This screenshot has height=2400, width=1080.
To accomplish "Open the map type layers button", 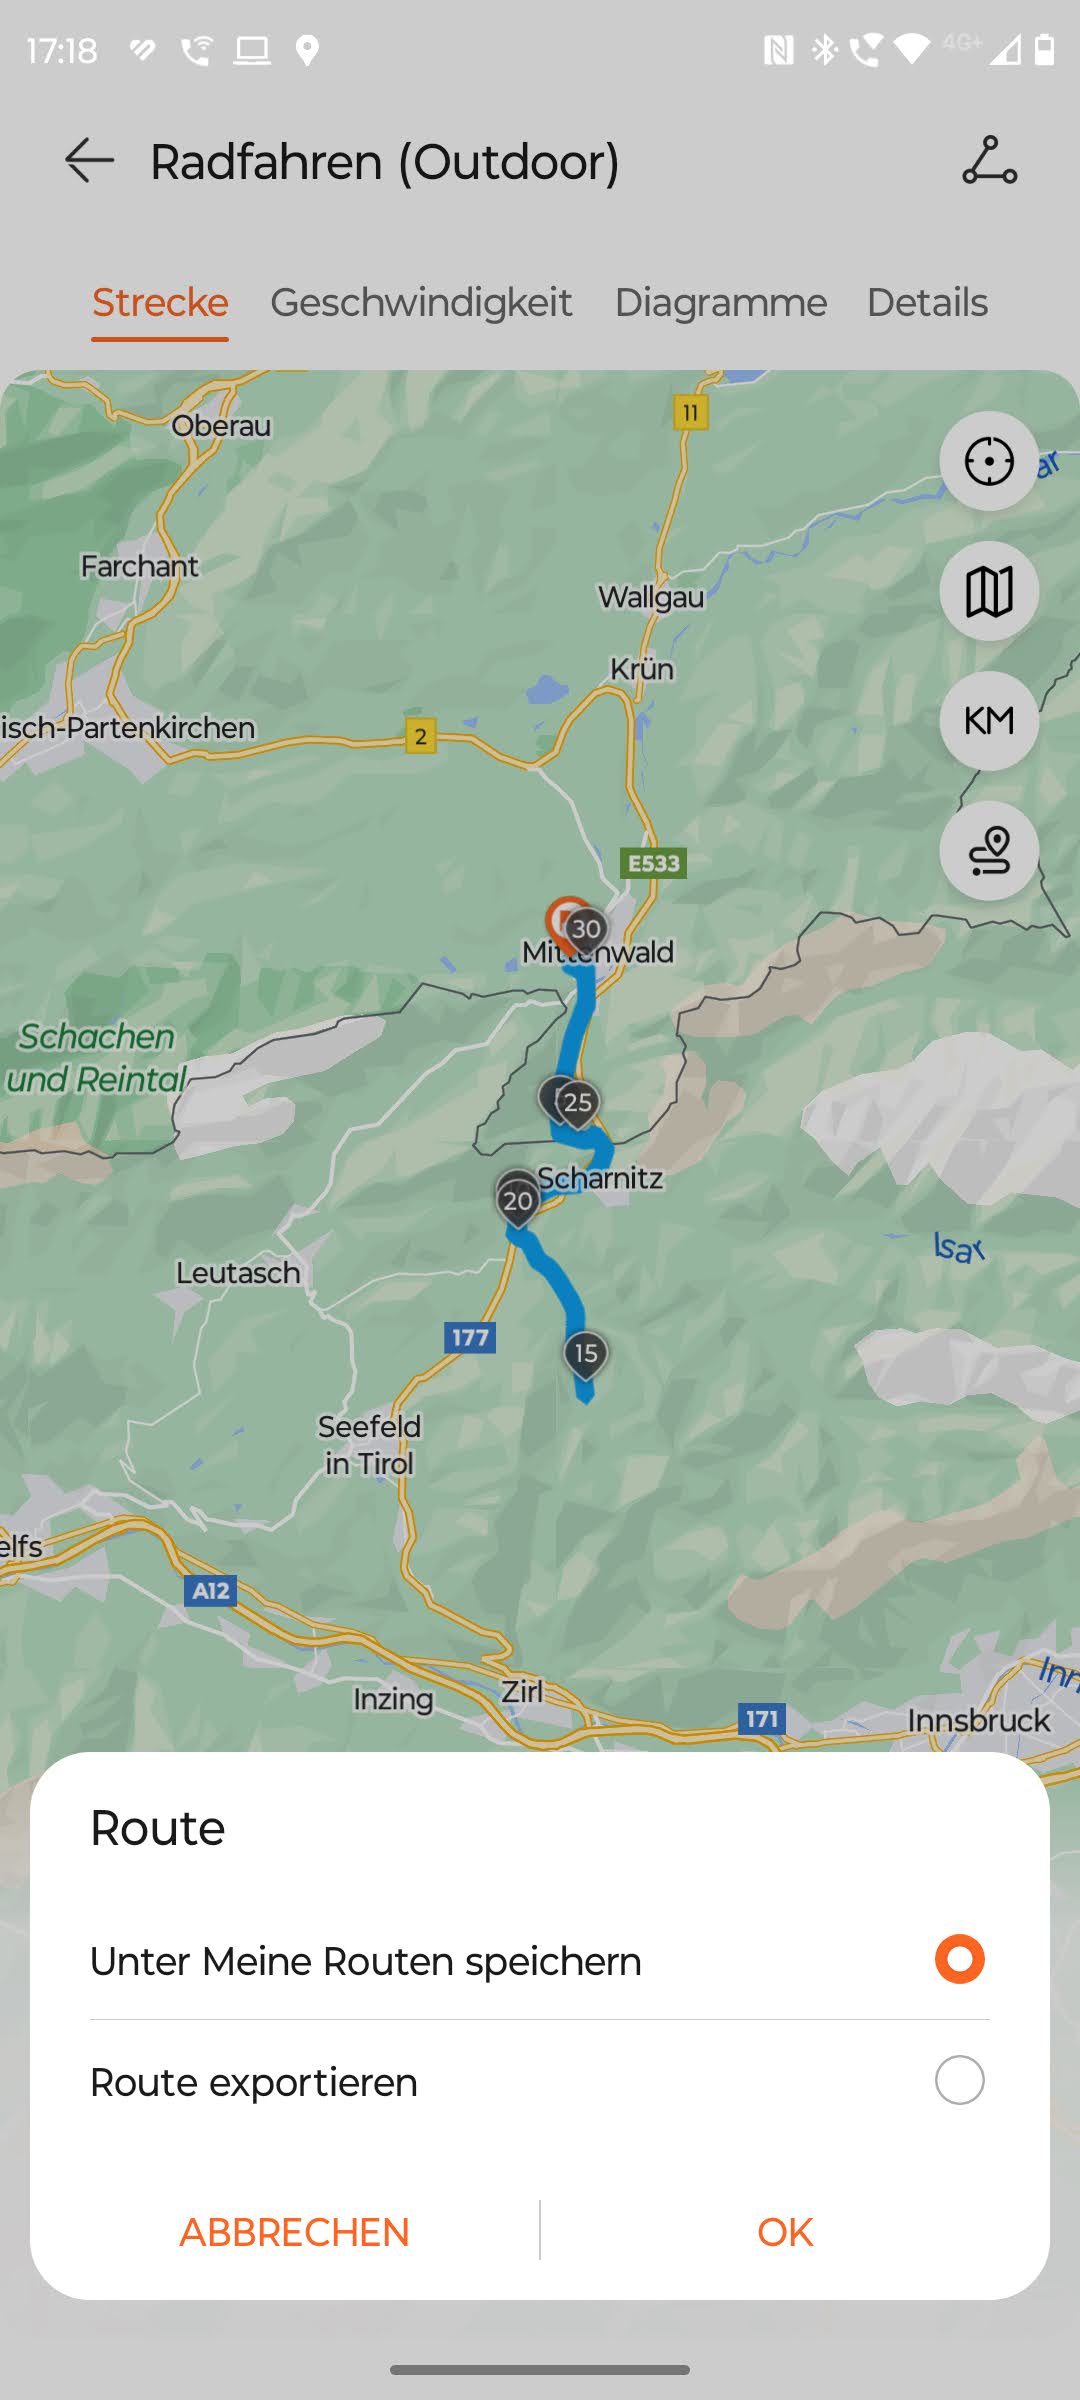I will point(989,591).
